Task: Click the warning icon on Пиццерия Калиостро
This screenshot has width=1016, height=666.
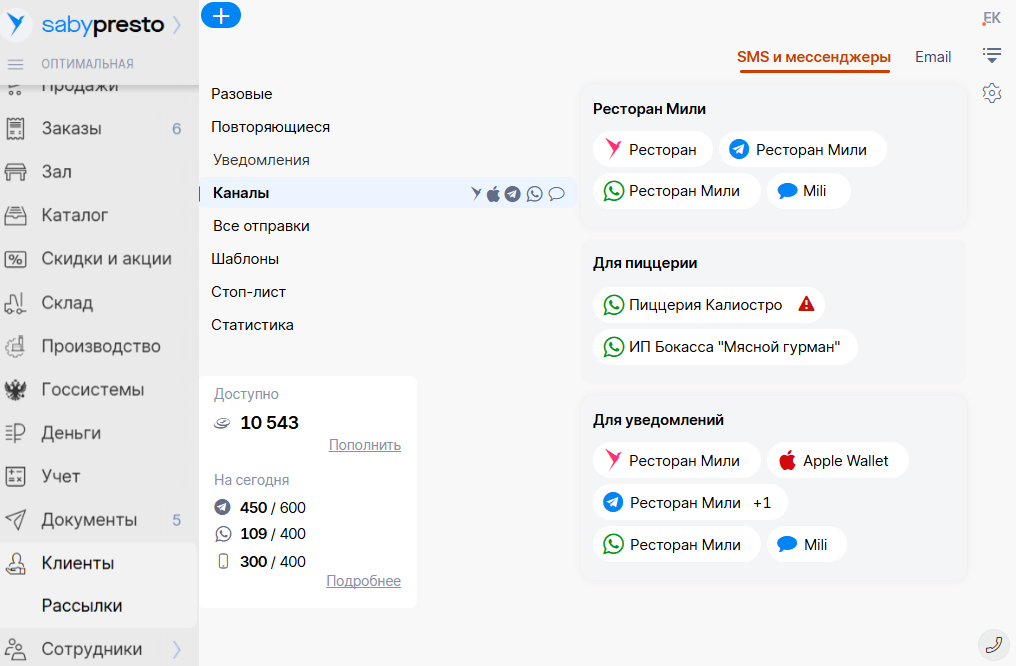Action: click(x=806, y=304)
